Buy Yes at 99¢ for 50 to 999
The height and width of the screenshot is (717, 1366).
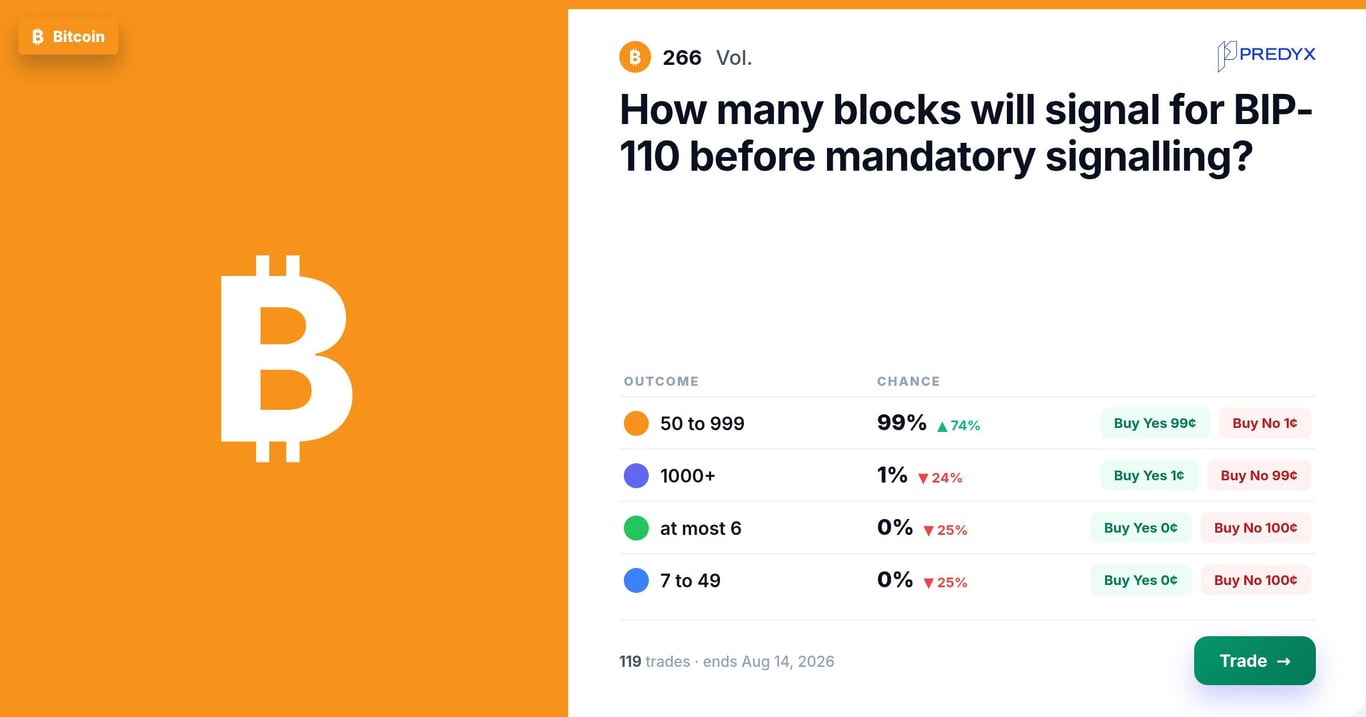click(x=1155, y=423)
